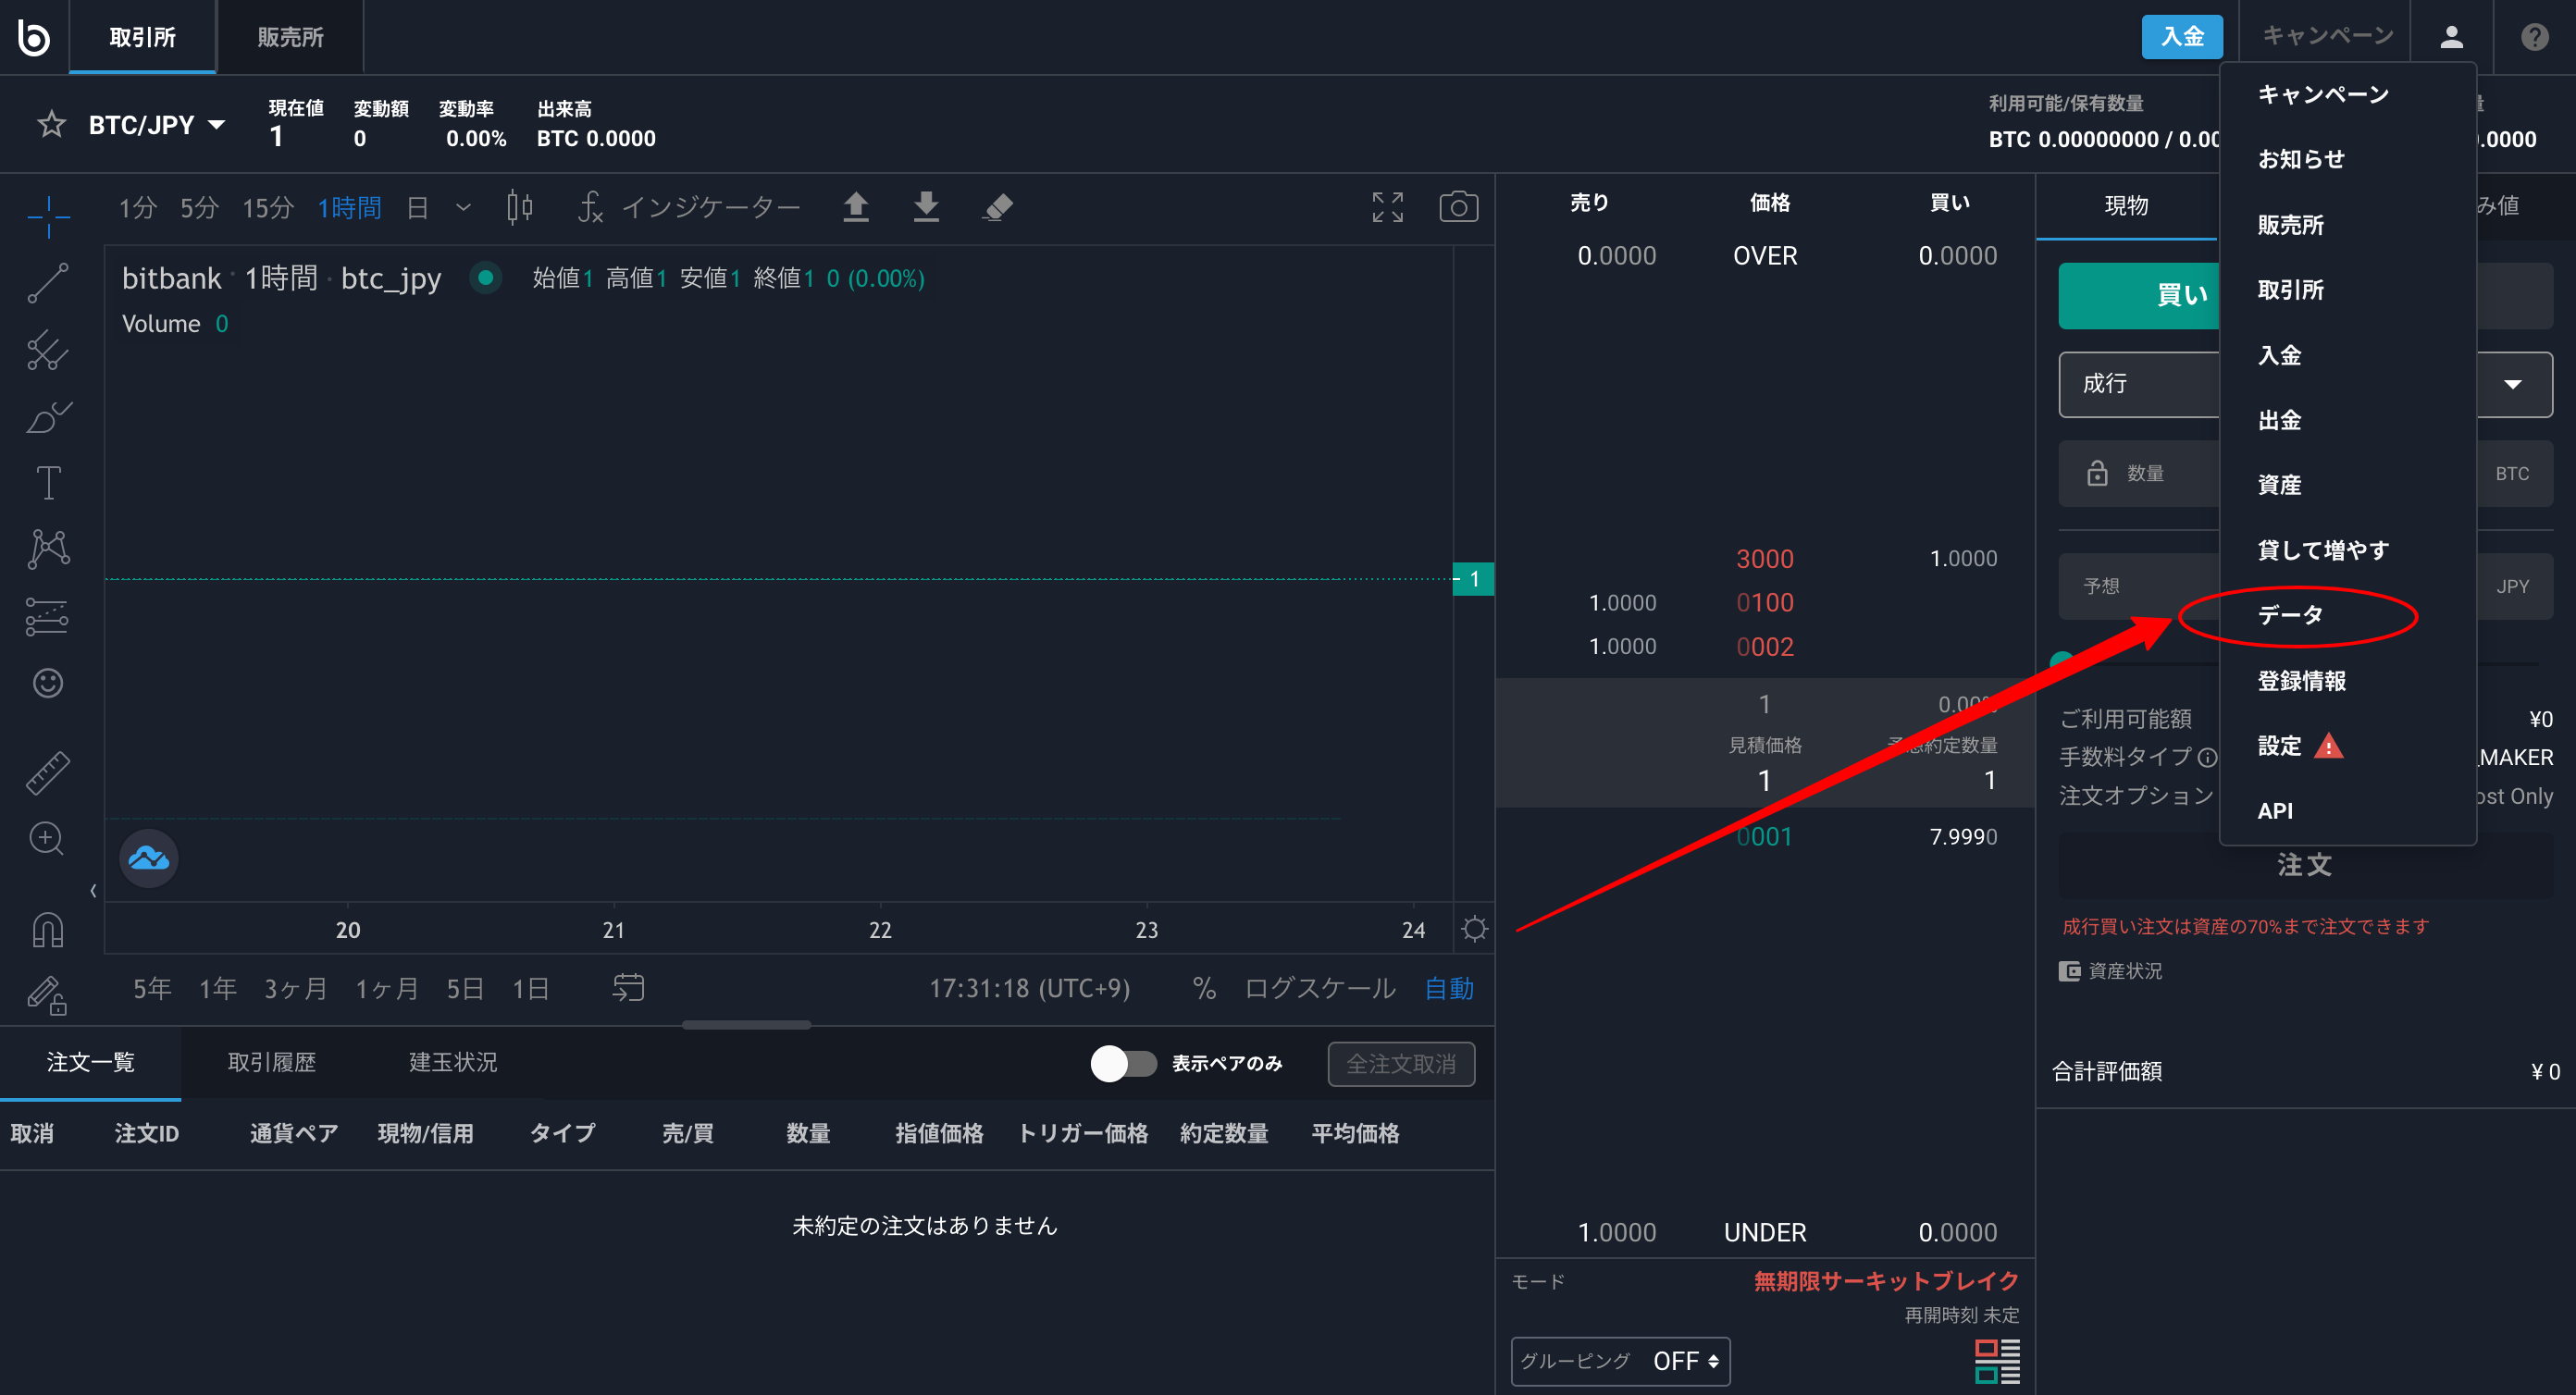Click the eraser icon in chart toolbar

[x=997, y=207]
